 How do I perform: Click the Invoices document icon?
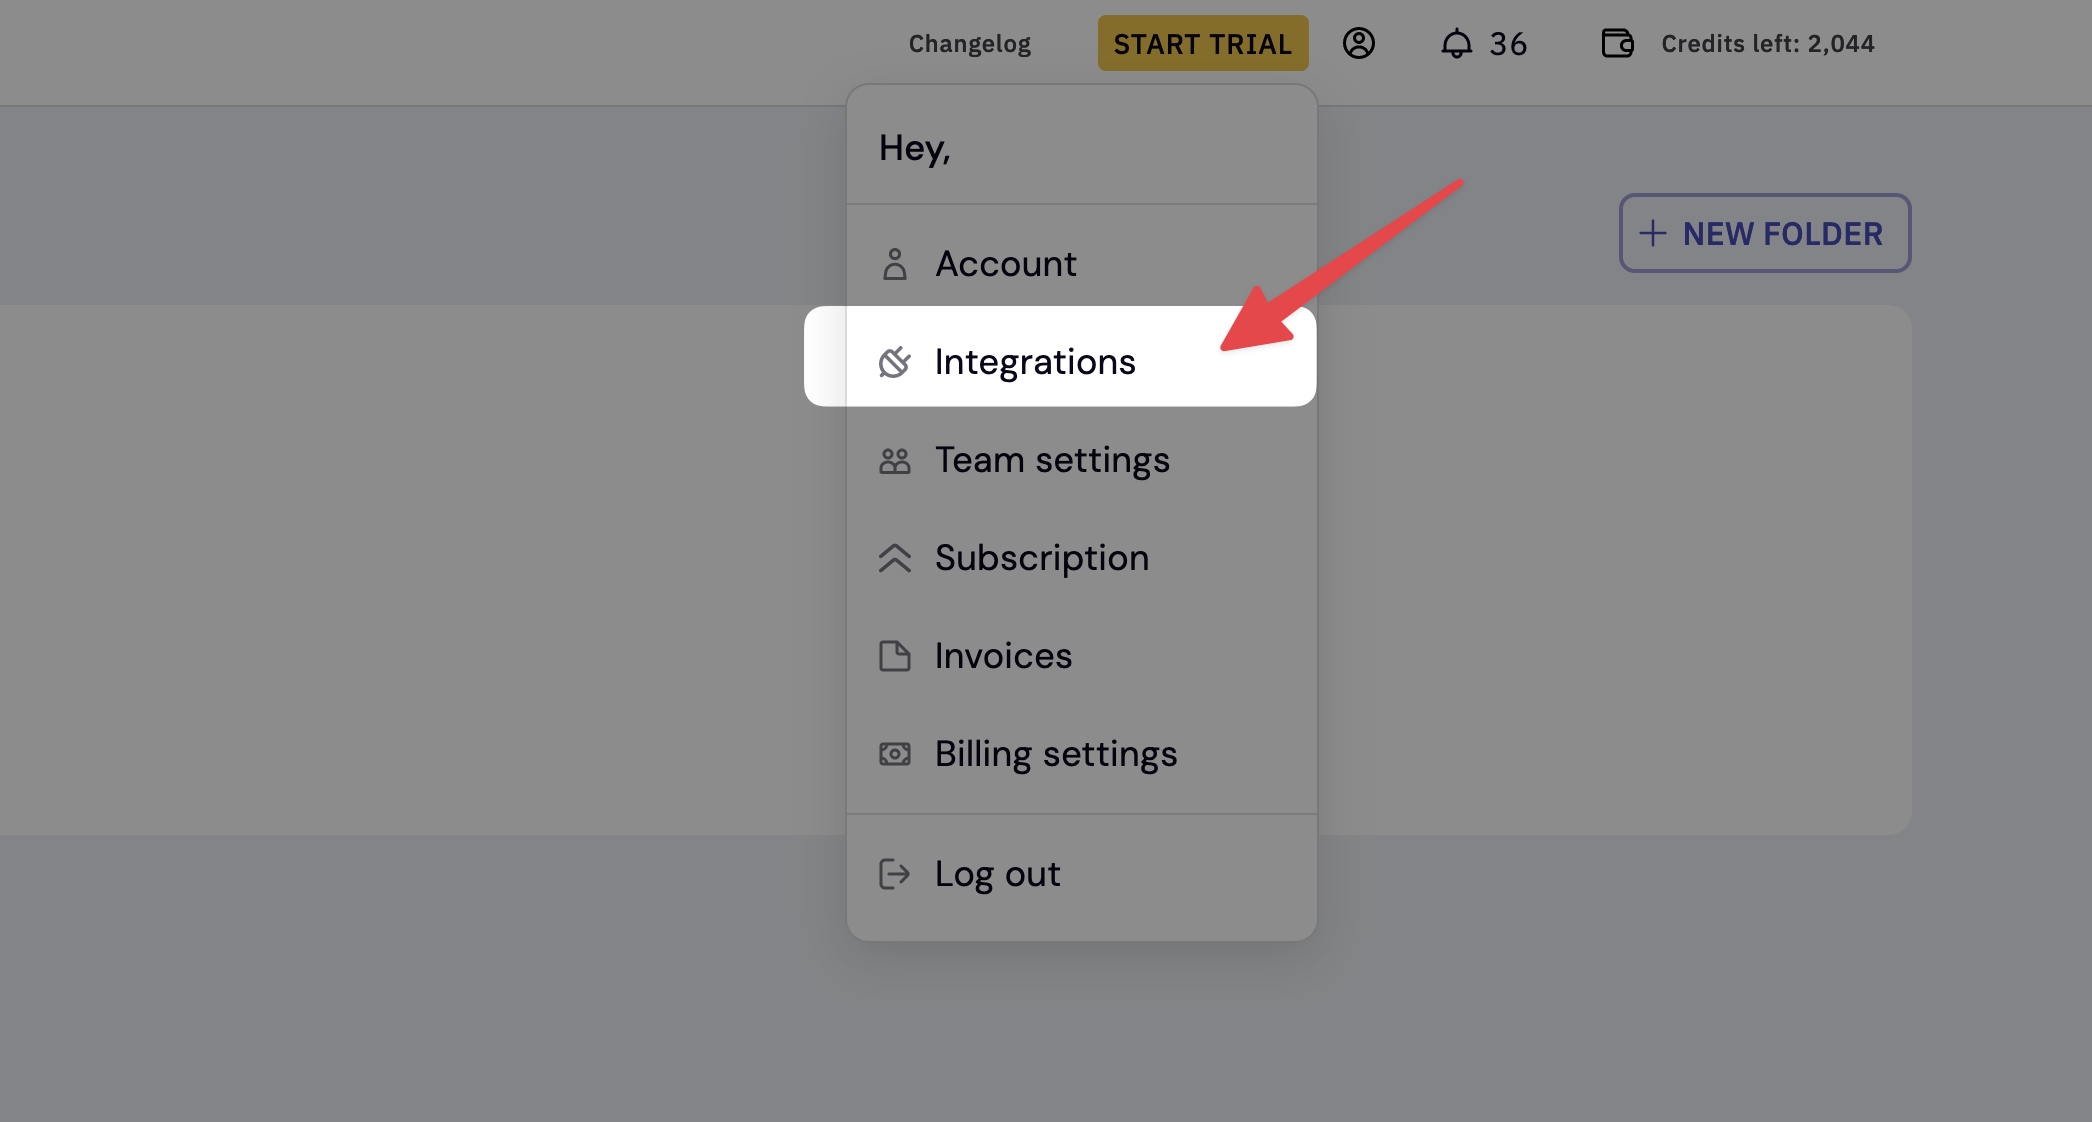(894, 656)
